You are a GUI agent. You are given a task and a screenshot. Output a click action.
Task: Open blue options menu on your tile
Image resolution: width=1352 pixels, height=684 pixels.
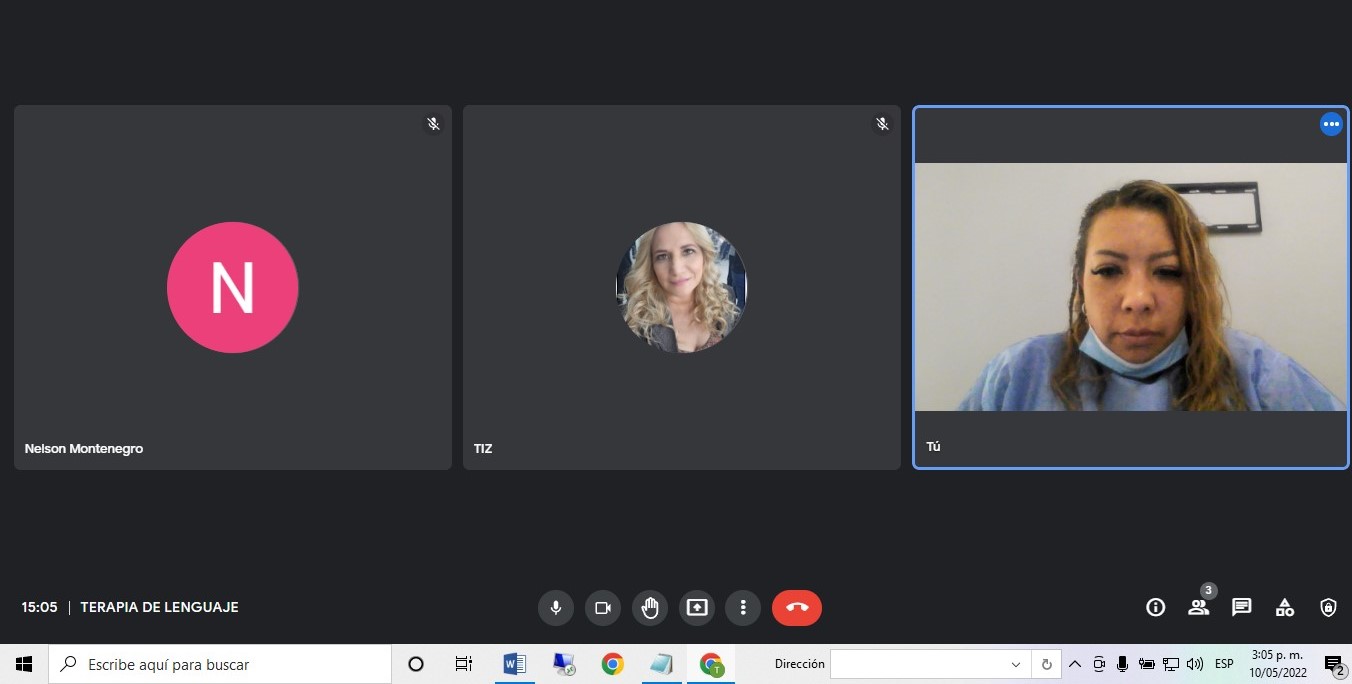(1331, 124)
